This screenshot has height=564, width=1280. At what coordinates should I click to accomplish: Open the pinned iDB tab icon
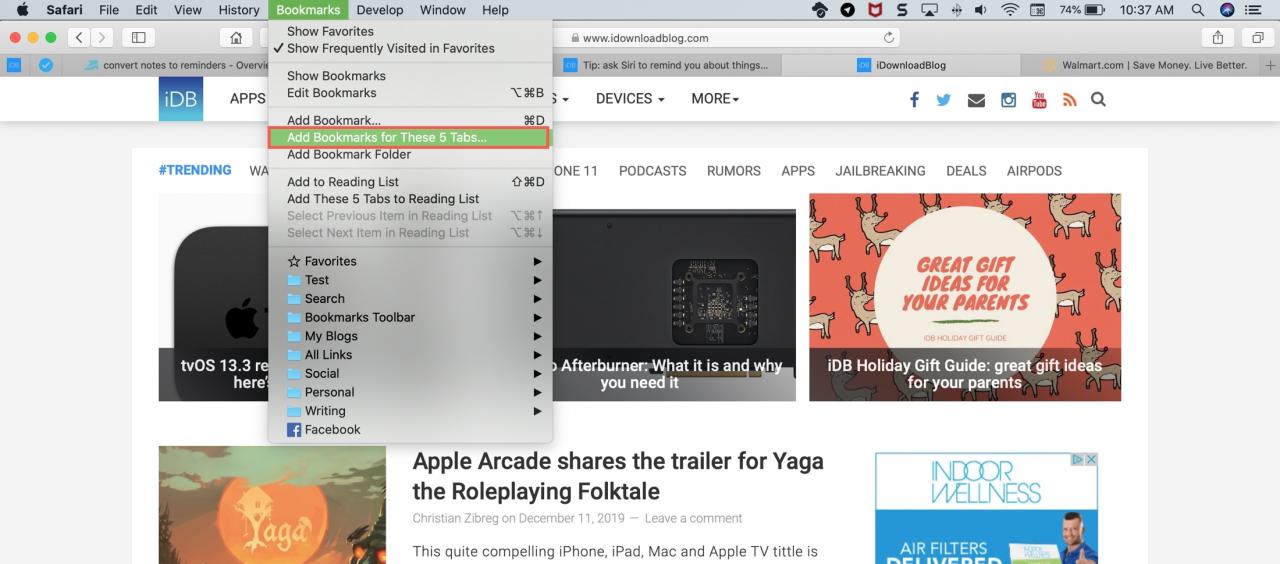pos(14,65)
